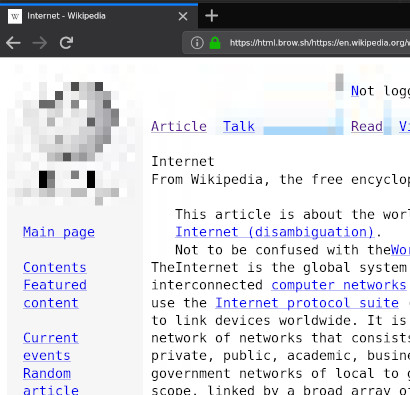Open Main page sidebar link
The image size is (410, 395).
tap(59, 232)
